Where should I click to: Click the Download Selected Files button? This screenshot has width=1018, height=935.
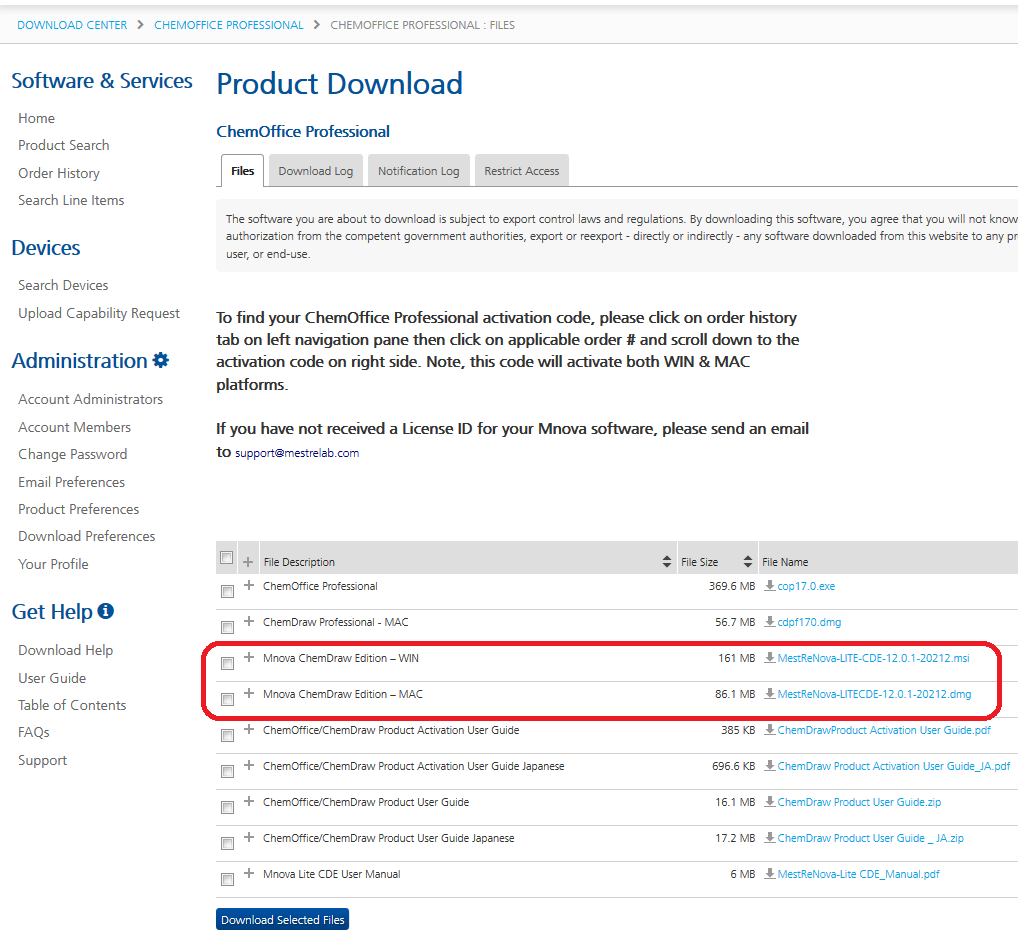coord(282,919)
